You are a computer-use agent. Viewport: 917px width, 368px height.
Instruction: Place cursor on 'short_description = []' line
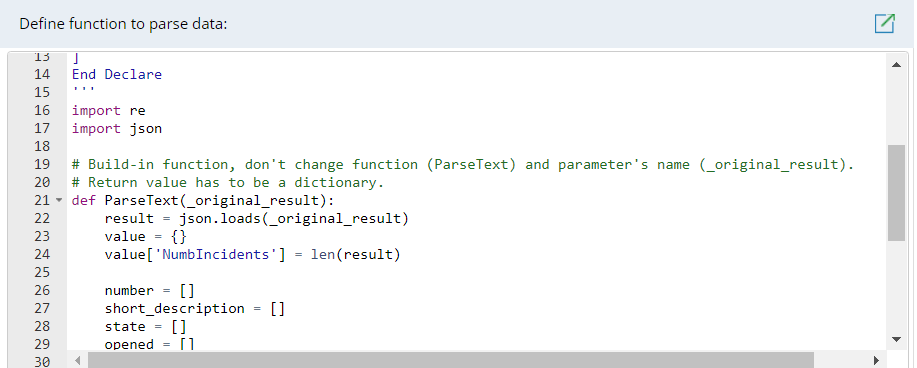195,308
